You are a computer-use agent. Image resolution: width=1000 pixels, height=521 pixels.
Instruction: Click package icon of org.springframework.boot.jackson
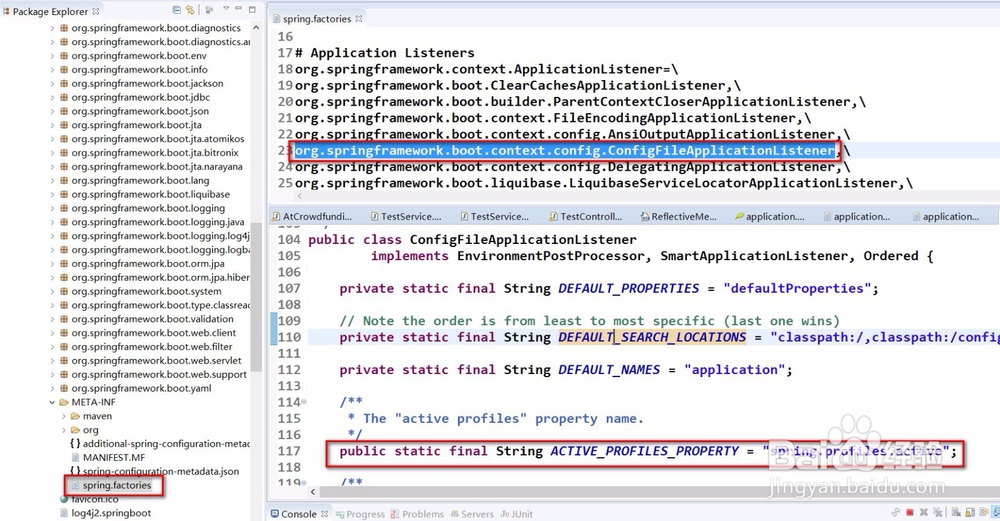pos(64,84)
